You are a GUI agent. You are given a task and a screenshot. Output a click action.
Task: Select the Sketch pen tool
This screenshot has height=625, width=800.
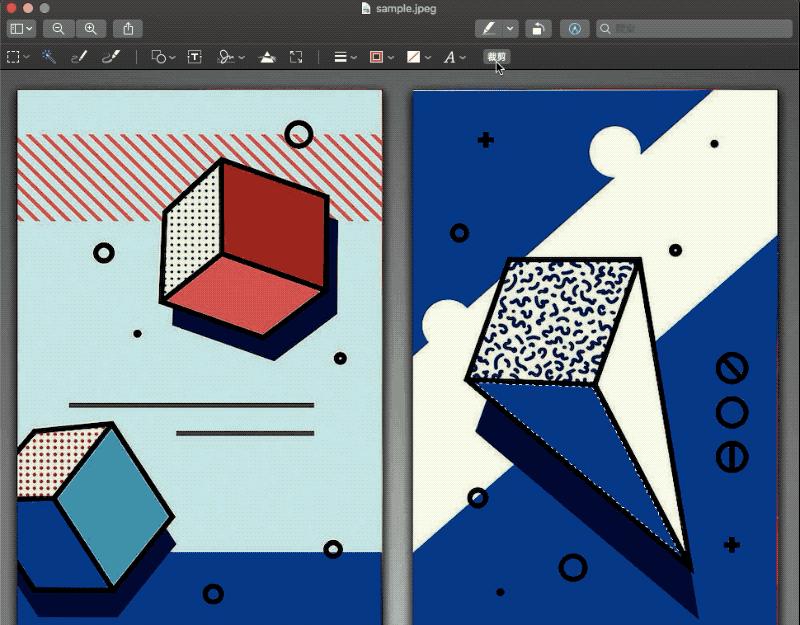[79, 57]
